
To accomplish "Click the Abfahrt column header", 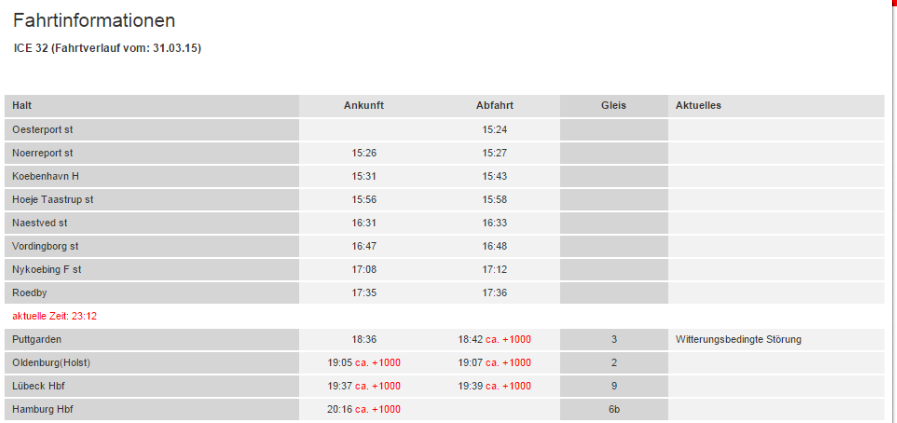I will click(494, 106).
